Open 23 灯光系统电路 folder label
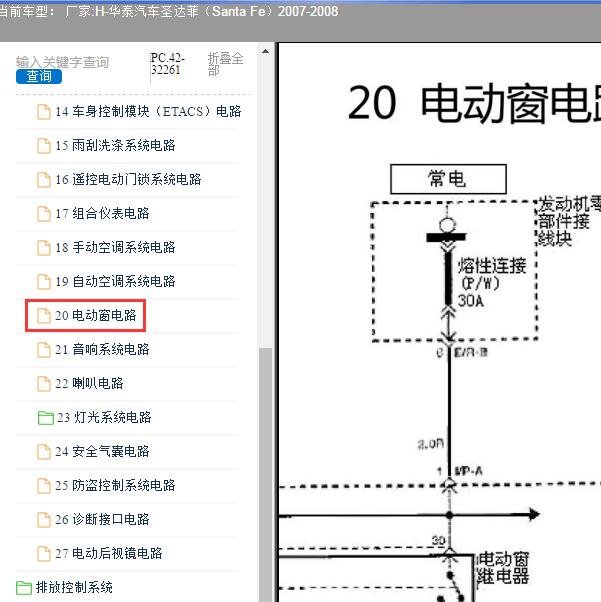Image resolution: width=601 pixels, height=602 pixels. pos(104,417)
